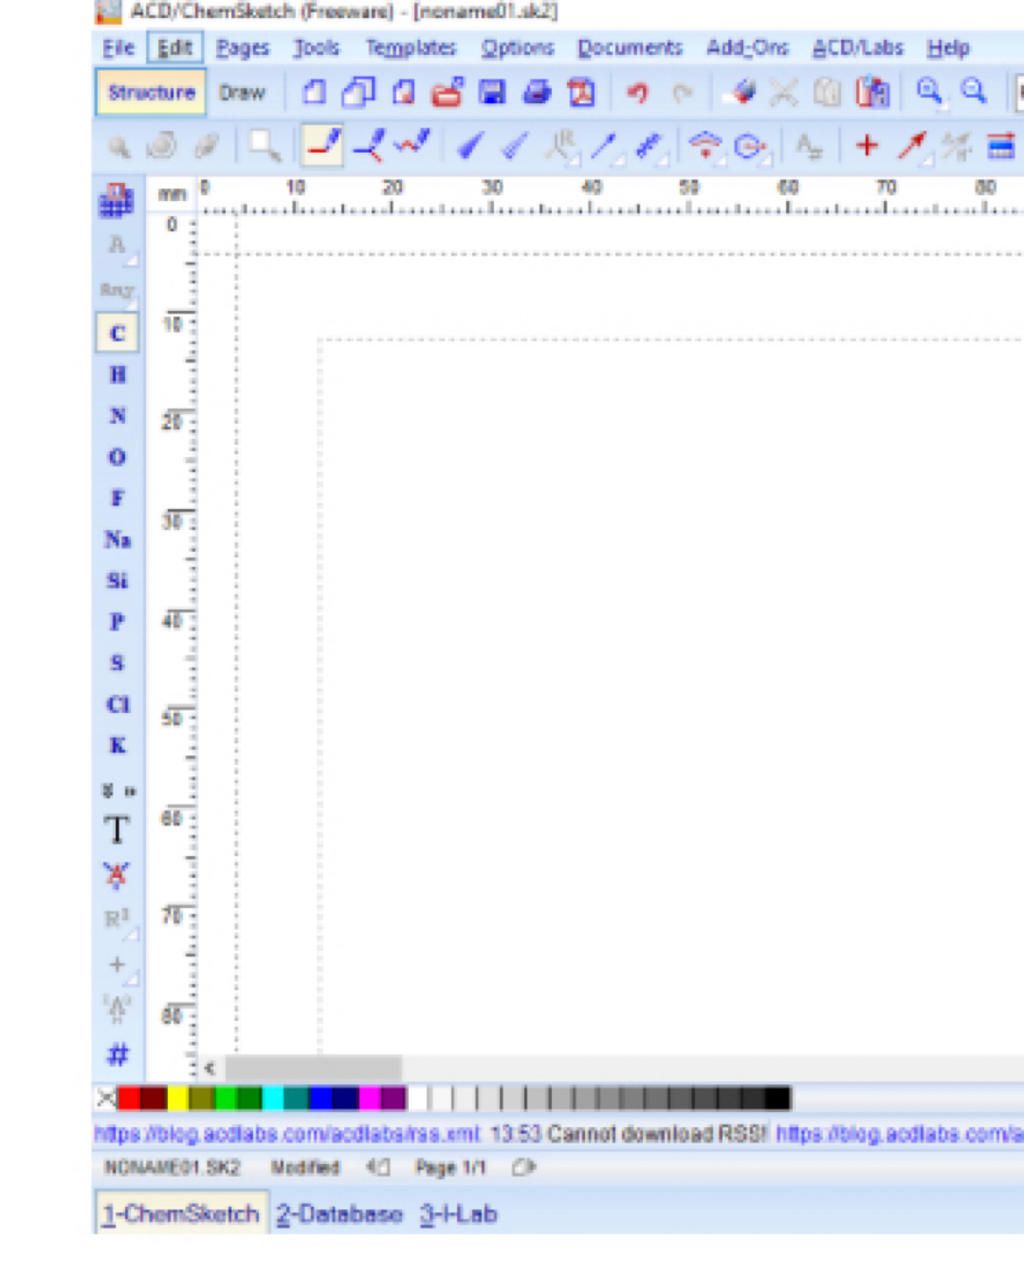Viewport: 1024px width, 1276px height.
Task: Select the Delete eraser tool
Action: click(x=742, y=93)
